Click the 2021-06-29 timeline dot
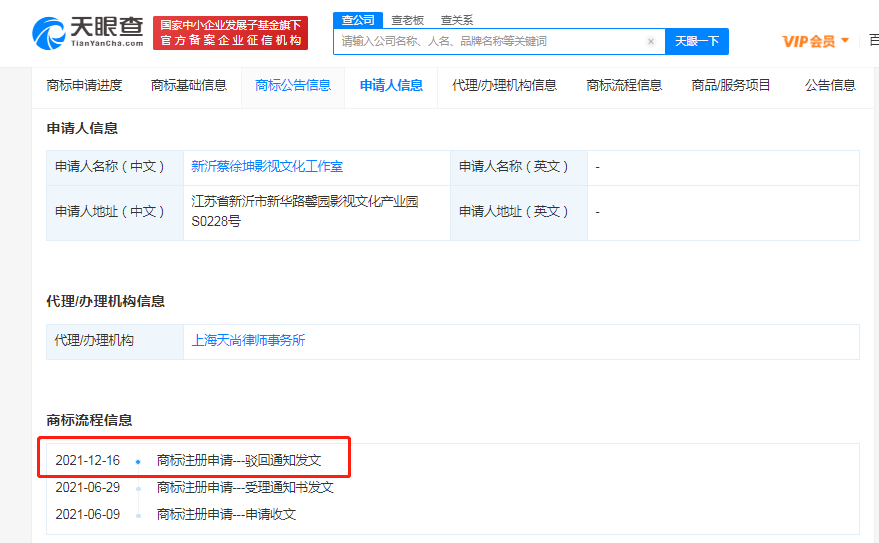Image resolution: width=879 pixels, height=543 pixels. [x=138, y=489]
